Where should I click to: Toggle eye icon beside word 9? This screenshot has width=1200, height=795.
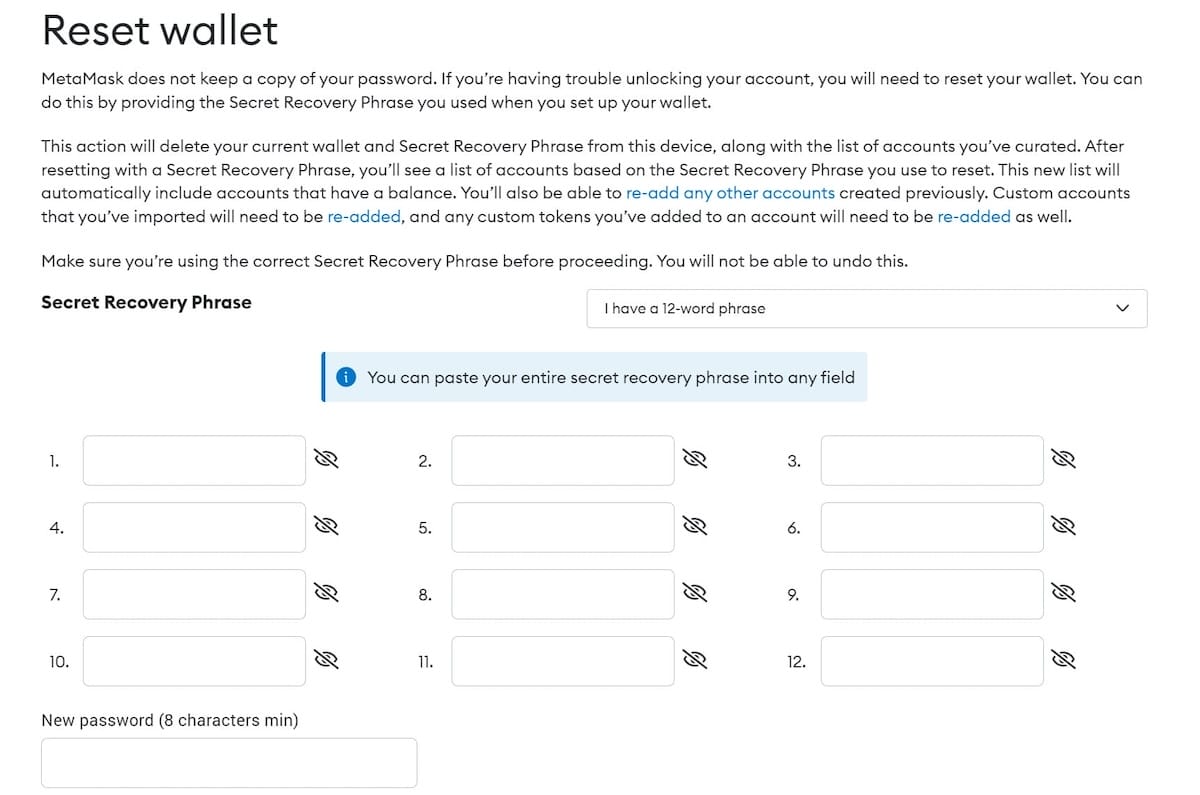pos(1064,594)
